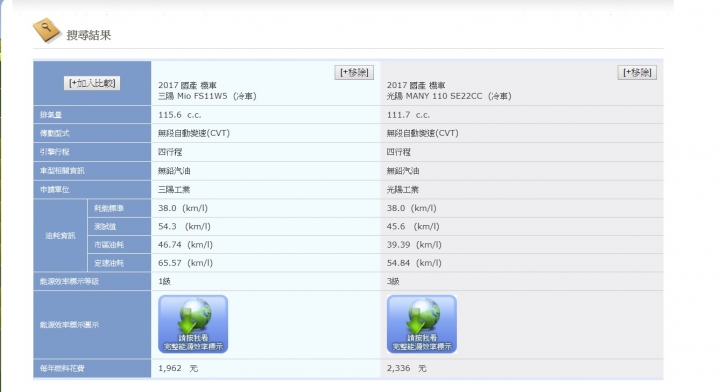The width and height of the screenshot is (720, 392).
Task: Click the 申請單位 row header
Action: pos(92,190)
